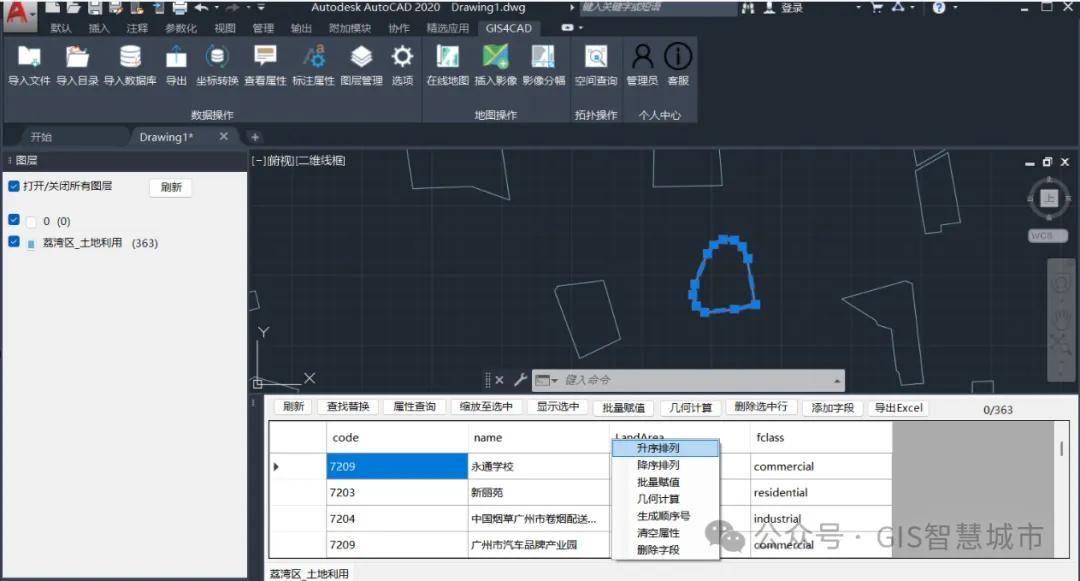This screenshot has height=581, width=1080.
Task: Select 生成顺序号 from context menu
Action: pyautogui.click(x=665, y=516)
